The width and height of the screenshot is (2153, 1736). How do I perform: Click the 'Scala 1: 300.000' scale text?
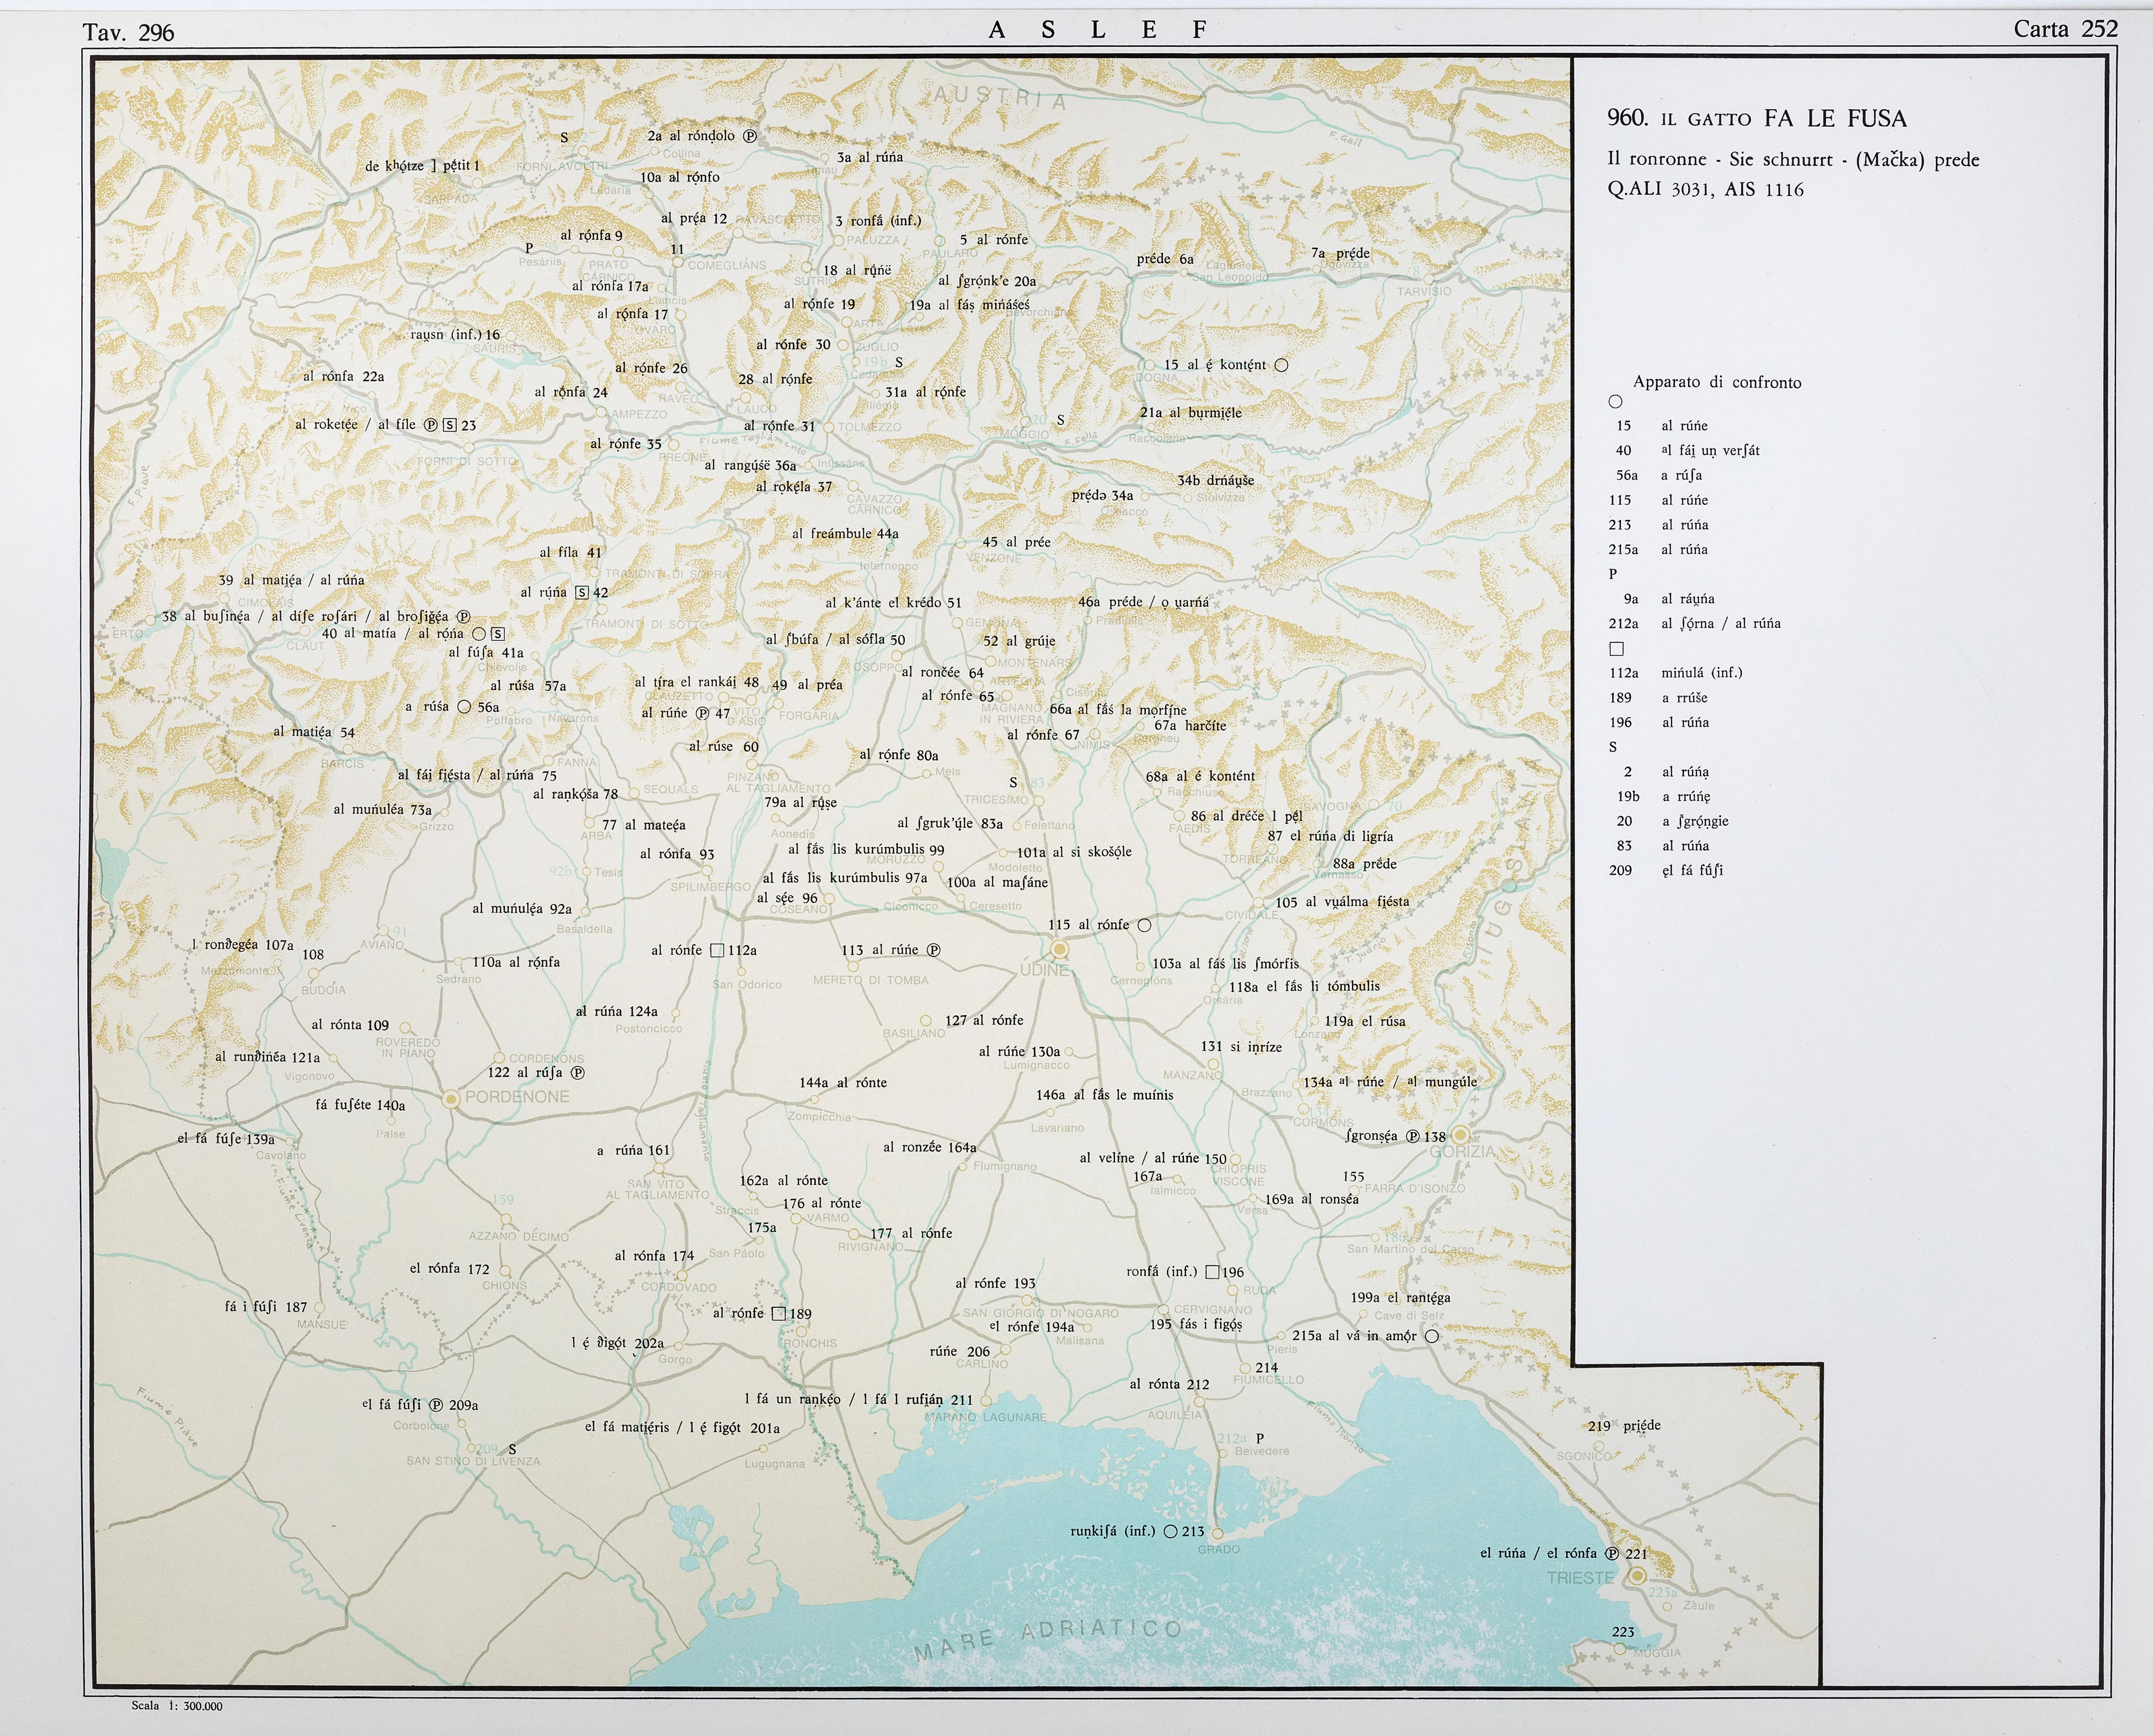177,1706
